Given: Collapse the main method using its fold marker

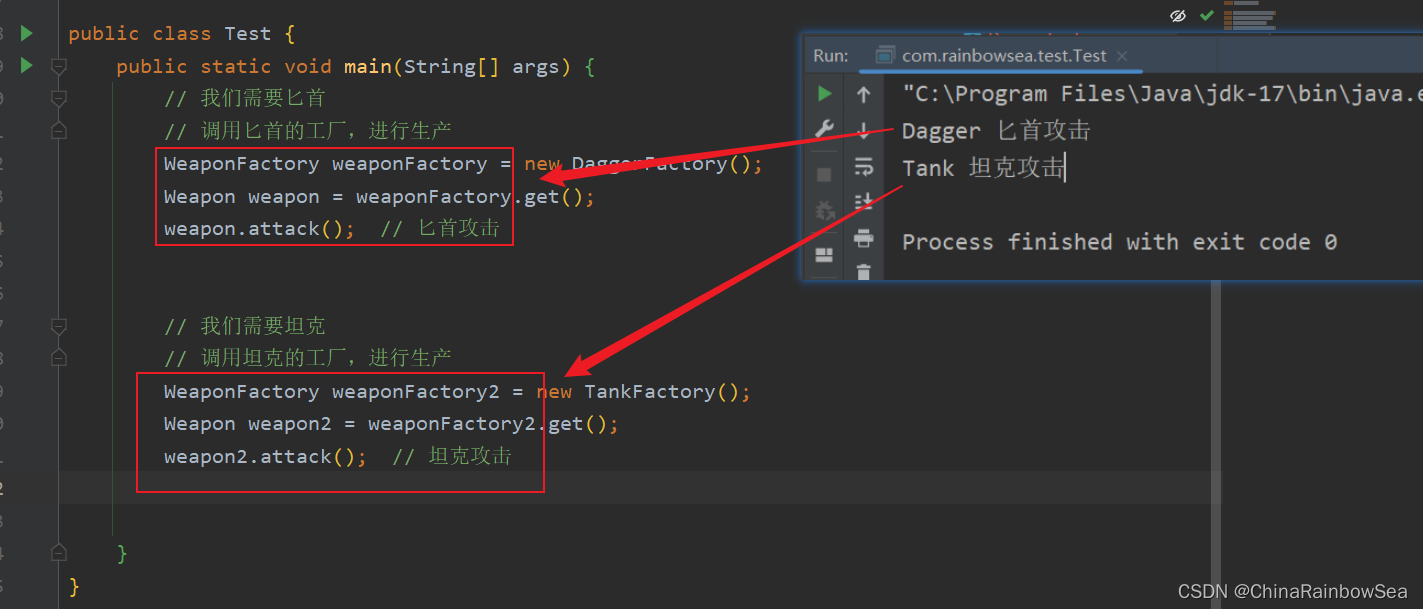Looking at the screenshot, I should pos(59,66).
